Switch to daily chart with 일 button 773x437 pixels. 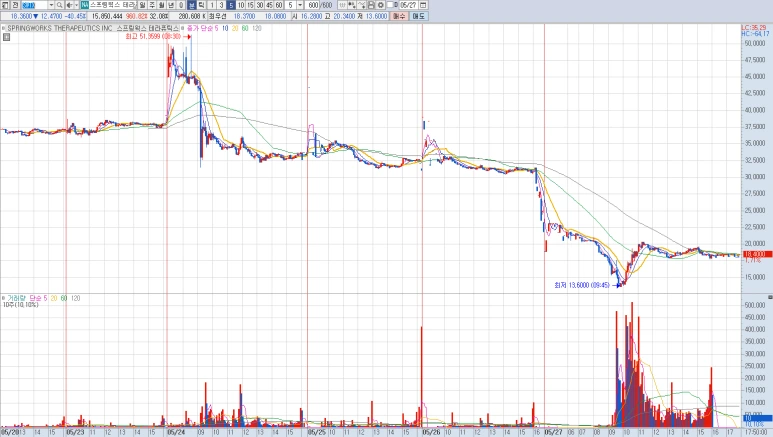click(142, 5)
